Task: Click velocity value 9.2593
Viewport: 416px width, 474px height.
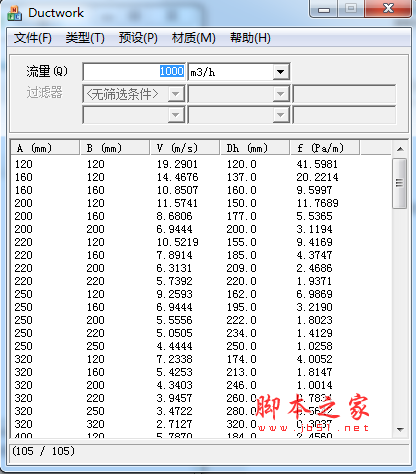Action: point(174,294)
